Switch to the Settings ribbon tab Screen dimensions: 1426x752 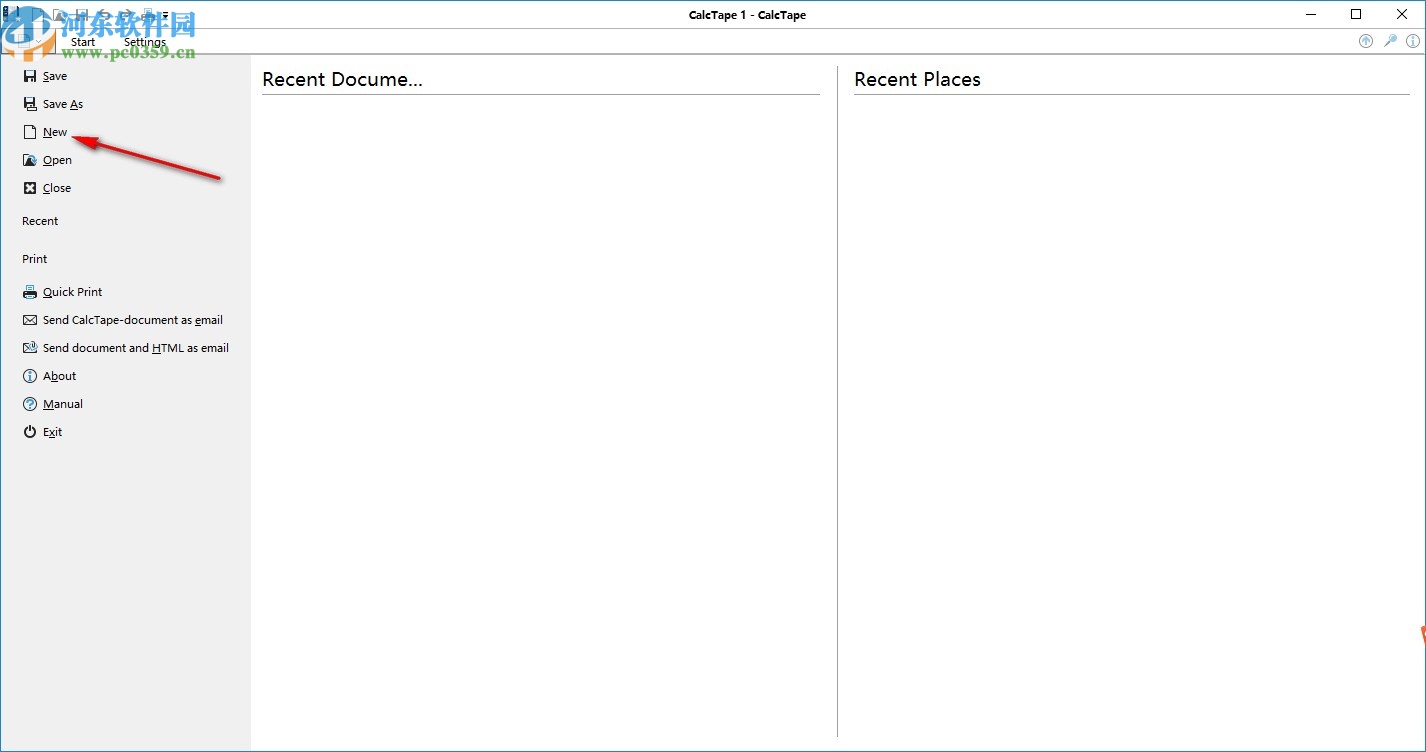[x=145, y=42]
